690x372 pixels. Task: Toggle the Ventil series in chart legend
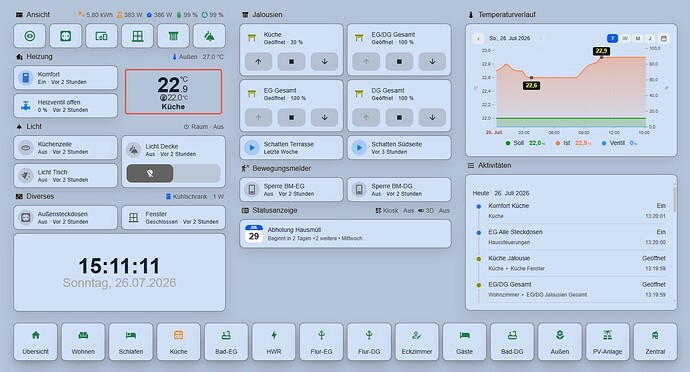(619, 143)
